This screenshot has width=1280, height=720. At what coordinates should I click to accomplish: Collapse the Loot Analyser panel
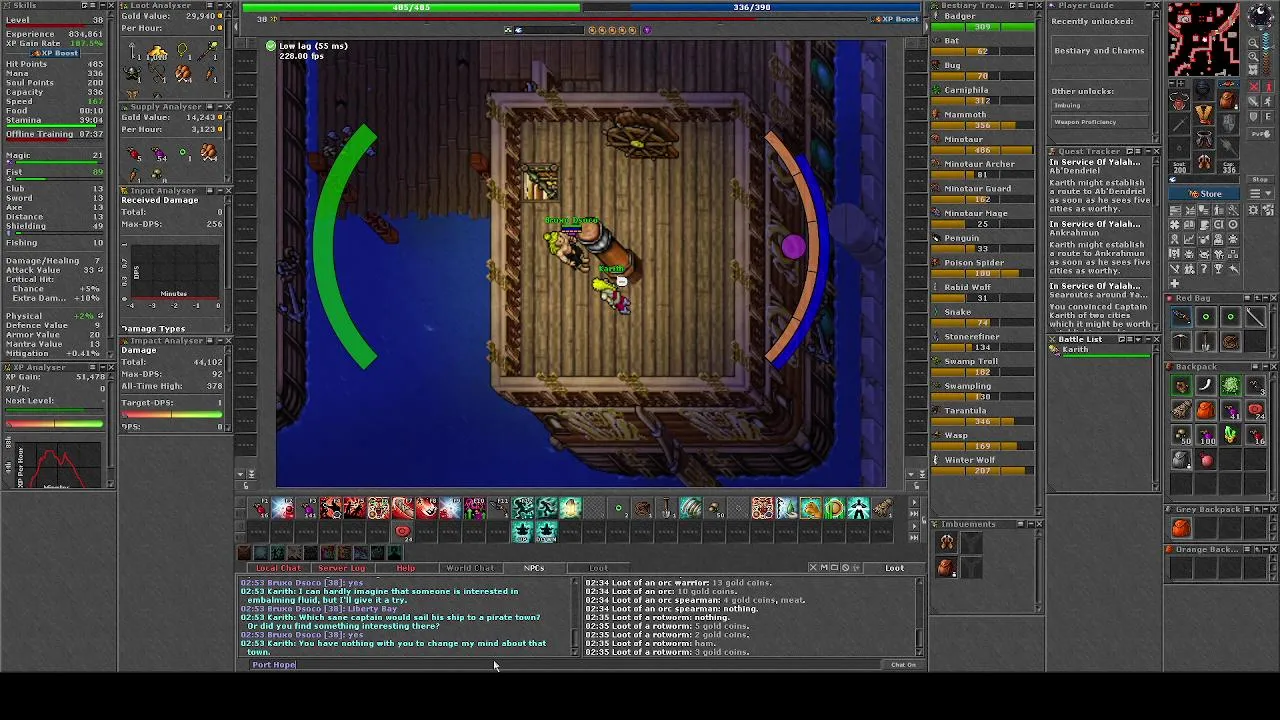click(220, 5)
